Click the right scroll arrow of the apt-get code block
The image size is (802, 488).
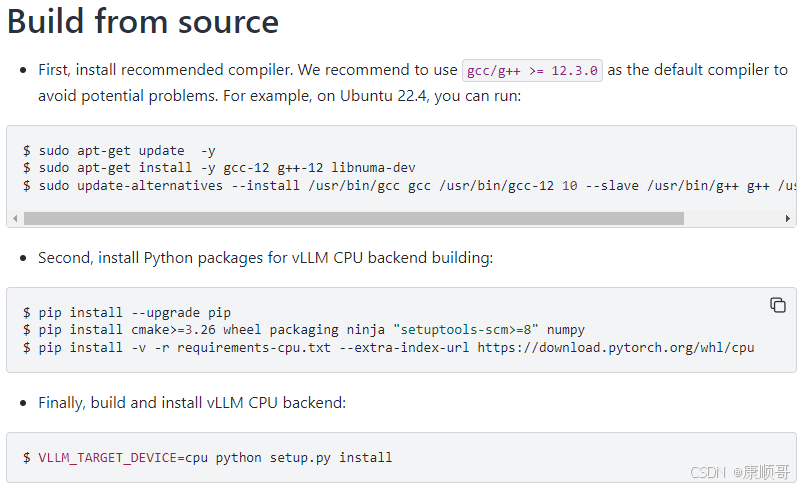(x=788, y=218)
